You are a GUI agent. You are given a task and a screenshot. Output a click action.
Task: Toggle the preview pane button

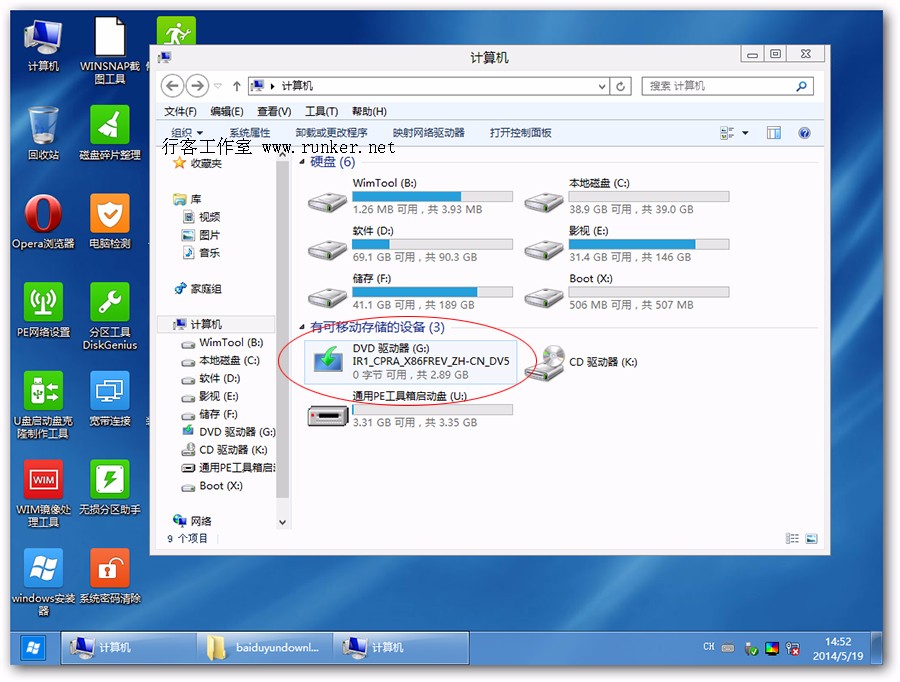[773, 133]
